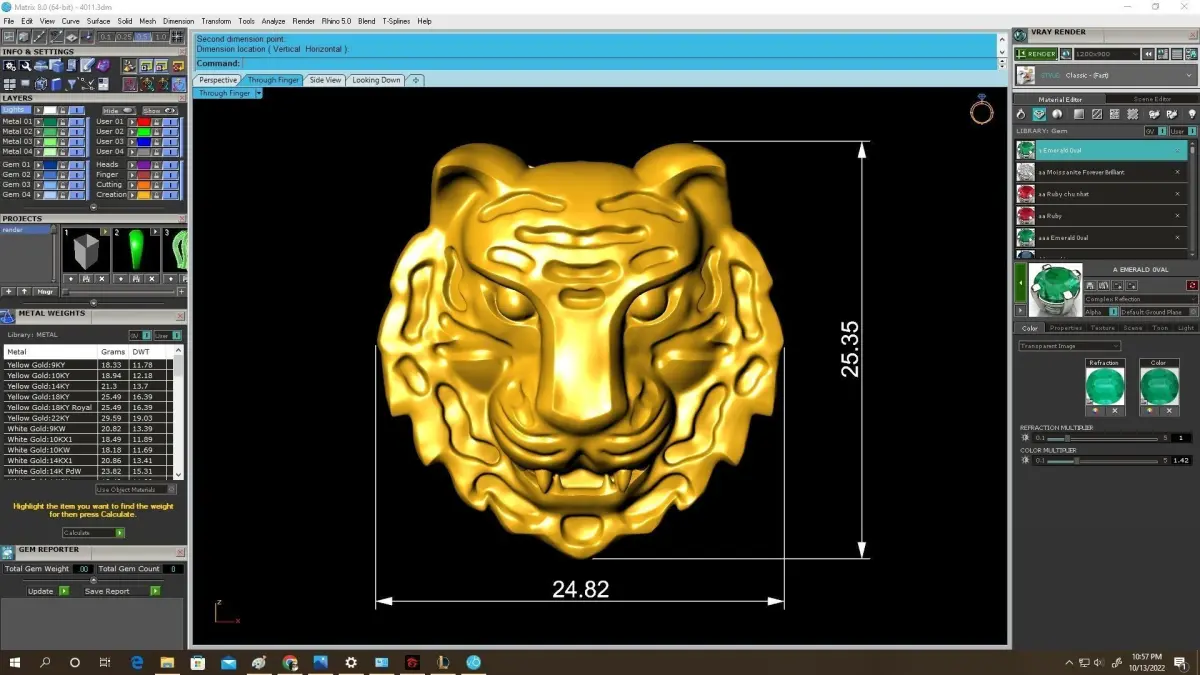Open Microsoft Edge from the taskbar
The image size is (1200, 675).
click(137, 662)
